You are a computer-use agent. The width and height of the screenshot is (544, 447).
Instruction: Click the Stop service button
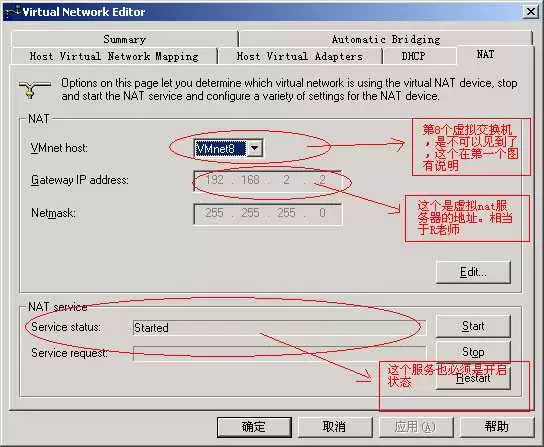473,352
